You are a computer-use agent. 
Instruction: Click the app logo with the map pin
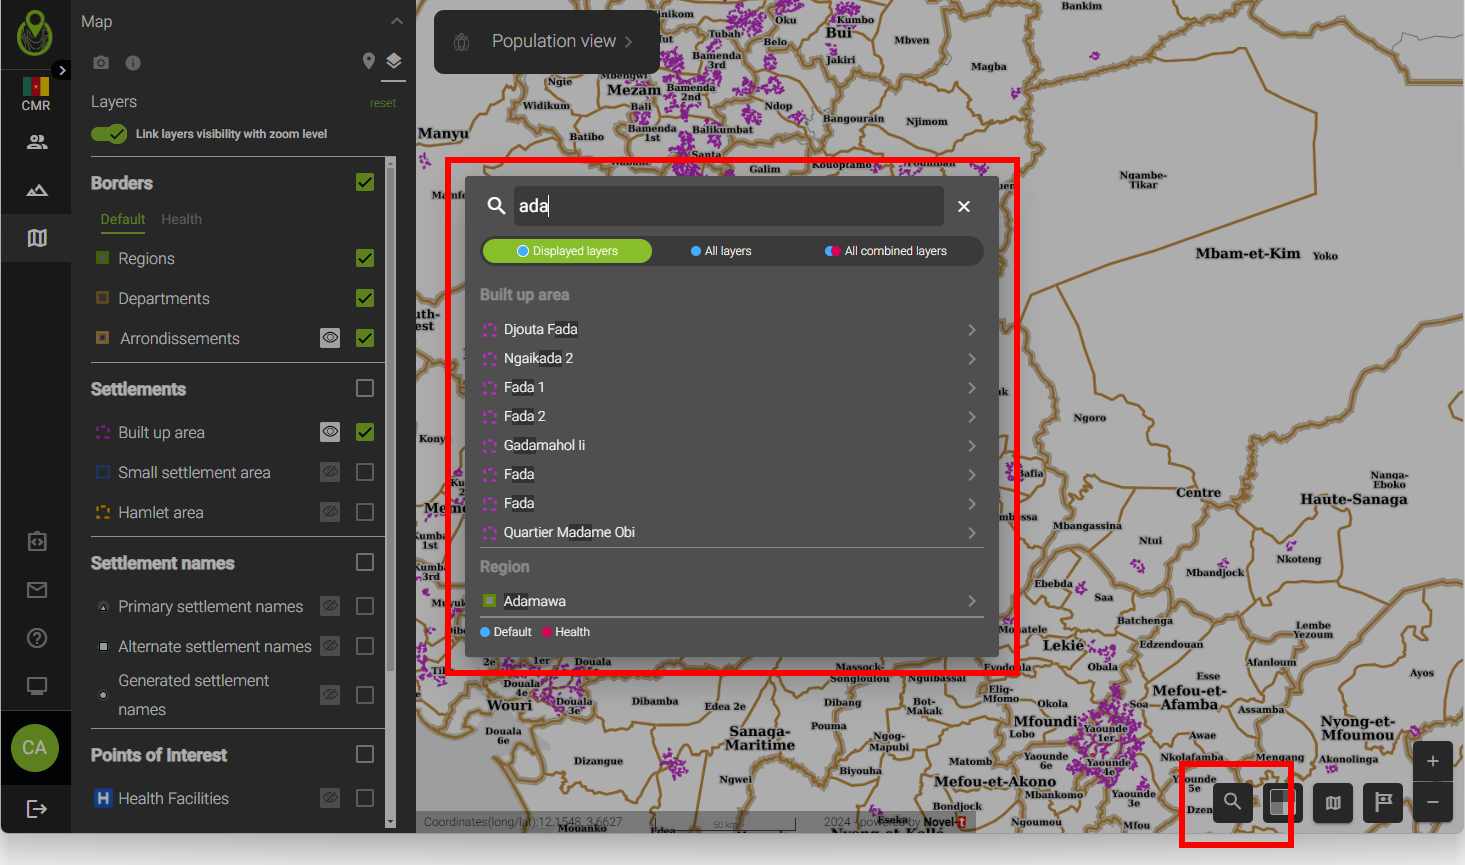pyautogui.click(x=35, y=33)
